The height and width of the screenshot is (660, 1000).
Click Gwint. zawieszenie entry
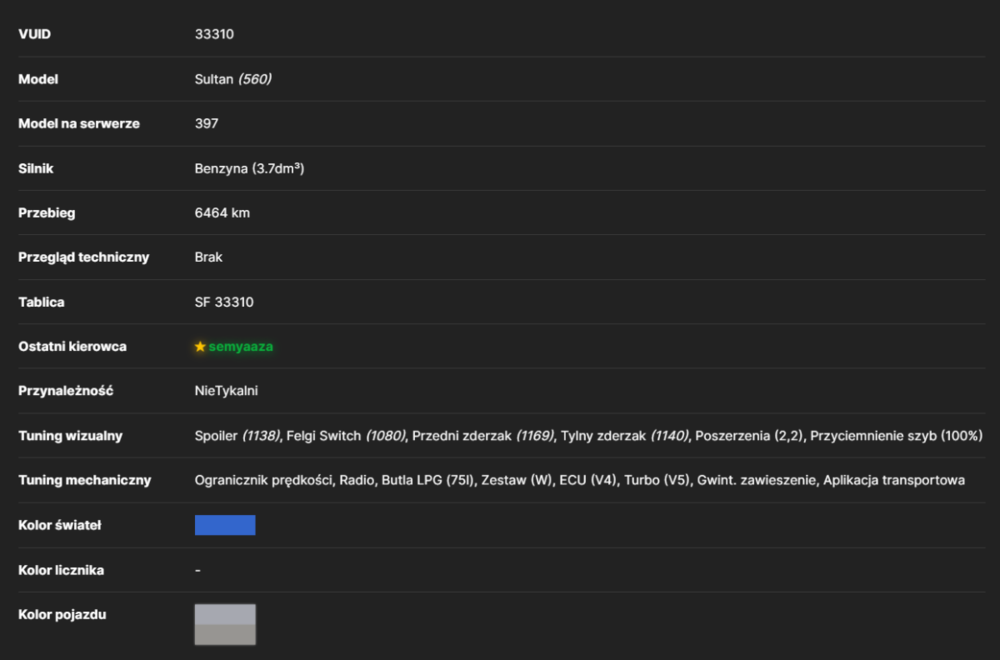pos(757,480)
